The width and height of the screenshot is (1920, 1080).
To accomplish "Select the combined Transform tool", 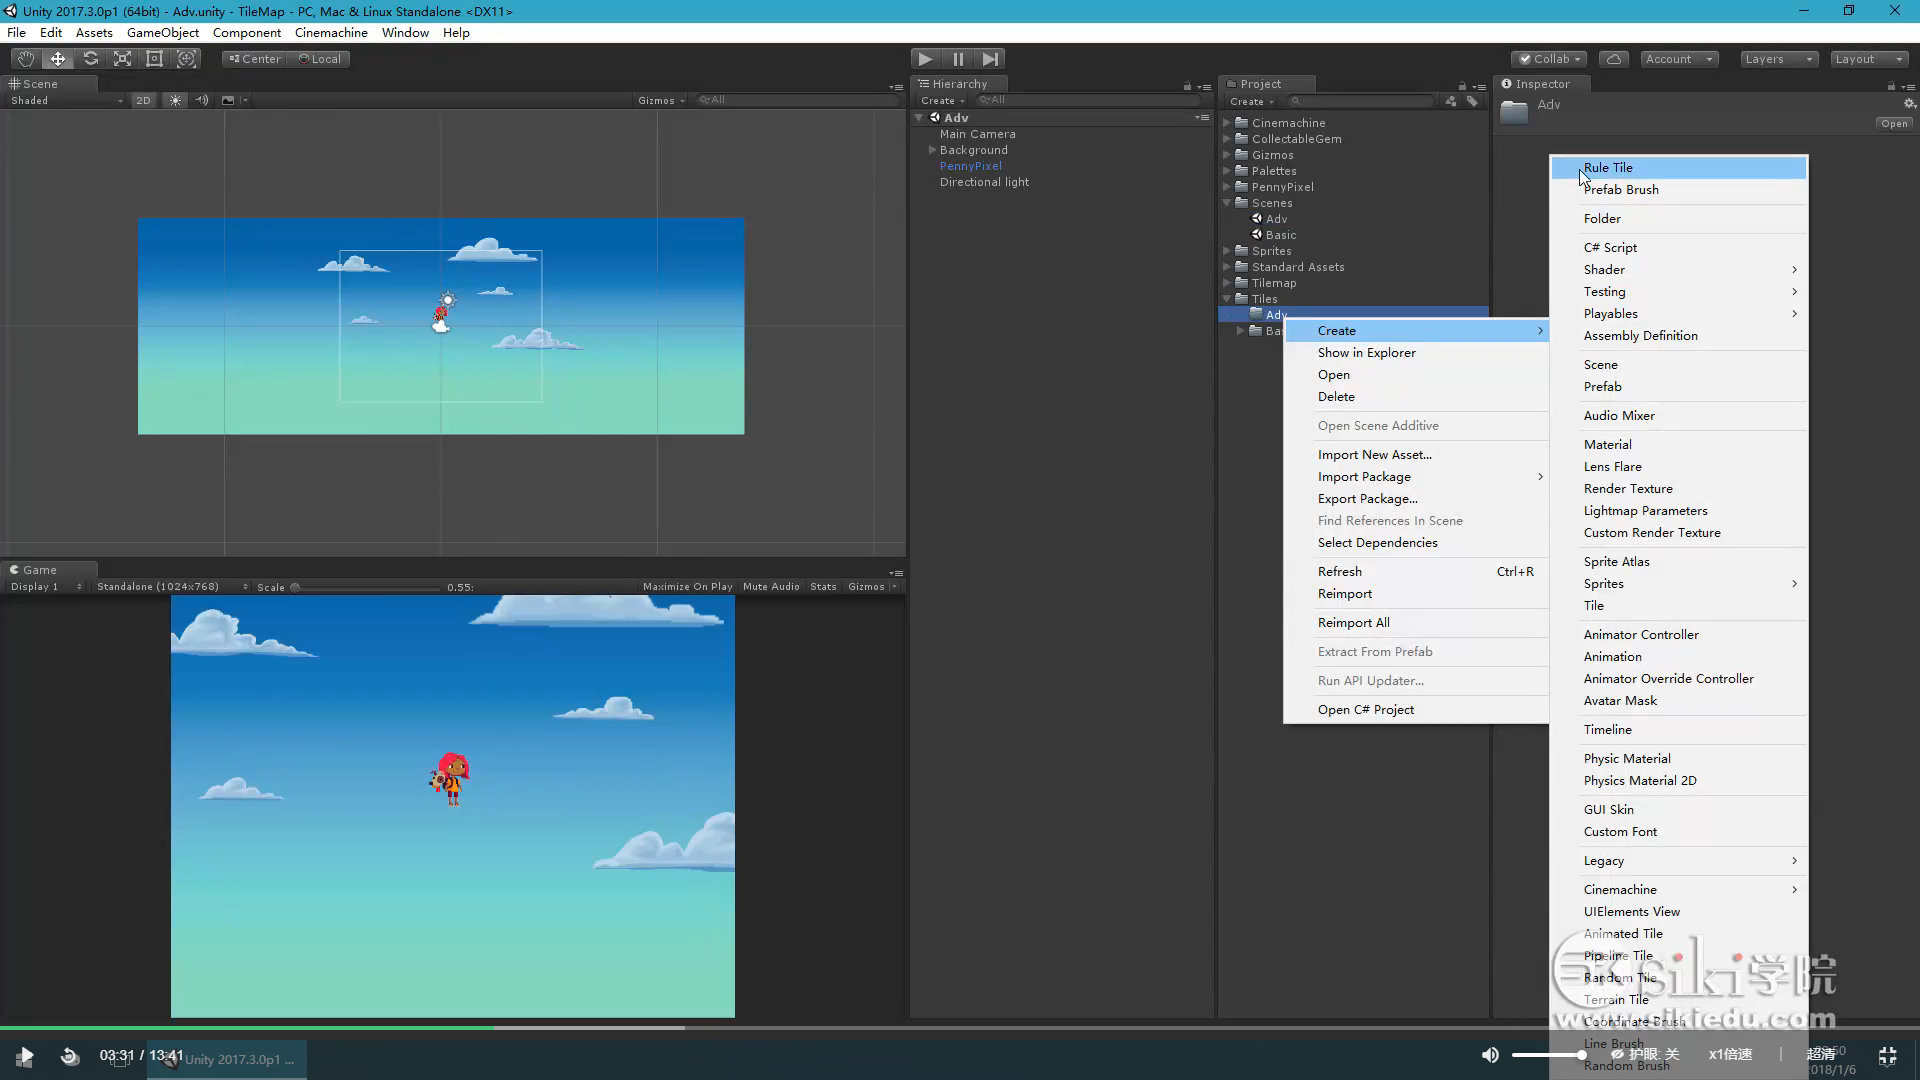I will [186, 59].
